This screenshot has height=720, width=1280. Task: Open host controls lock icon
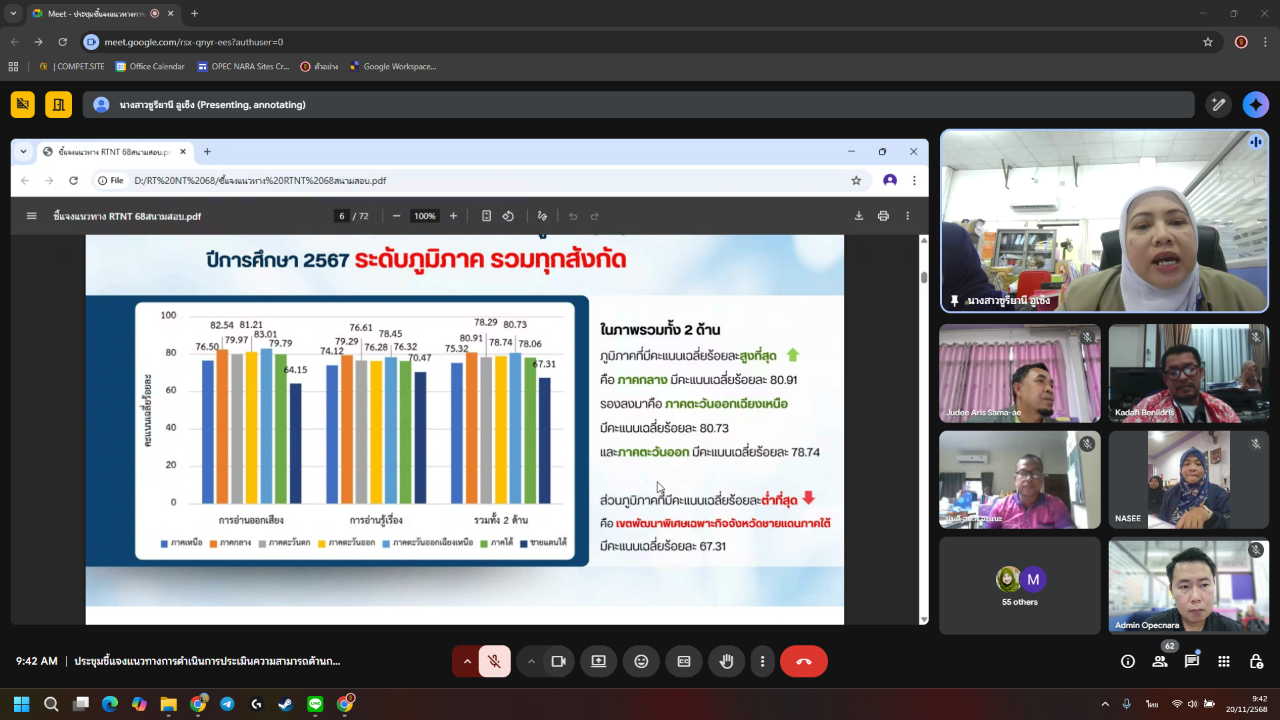[x=1256, y=661]
